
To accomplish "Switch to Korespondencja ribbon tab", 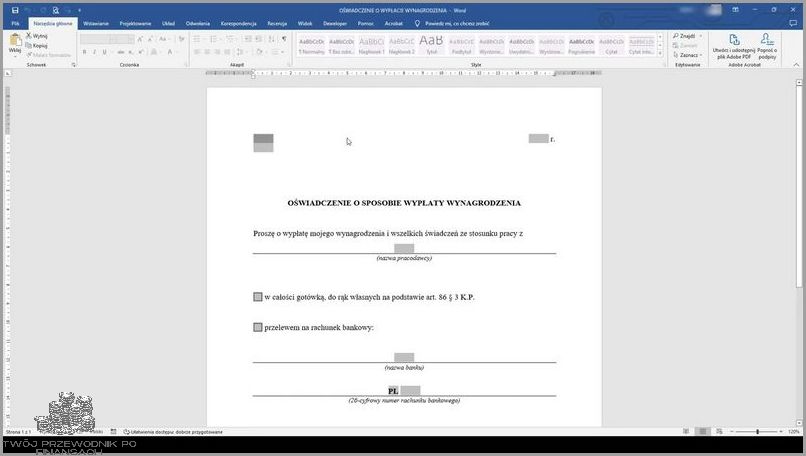I will point(239,23).
